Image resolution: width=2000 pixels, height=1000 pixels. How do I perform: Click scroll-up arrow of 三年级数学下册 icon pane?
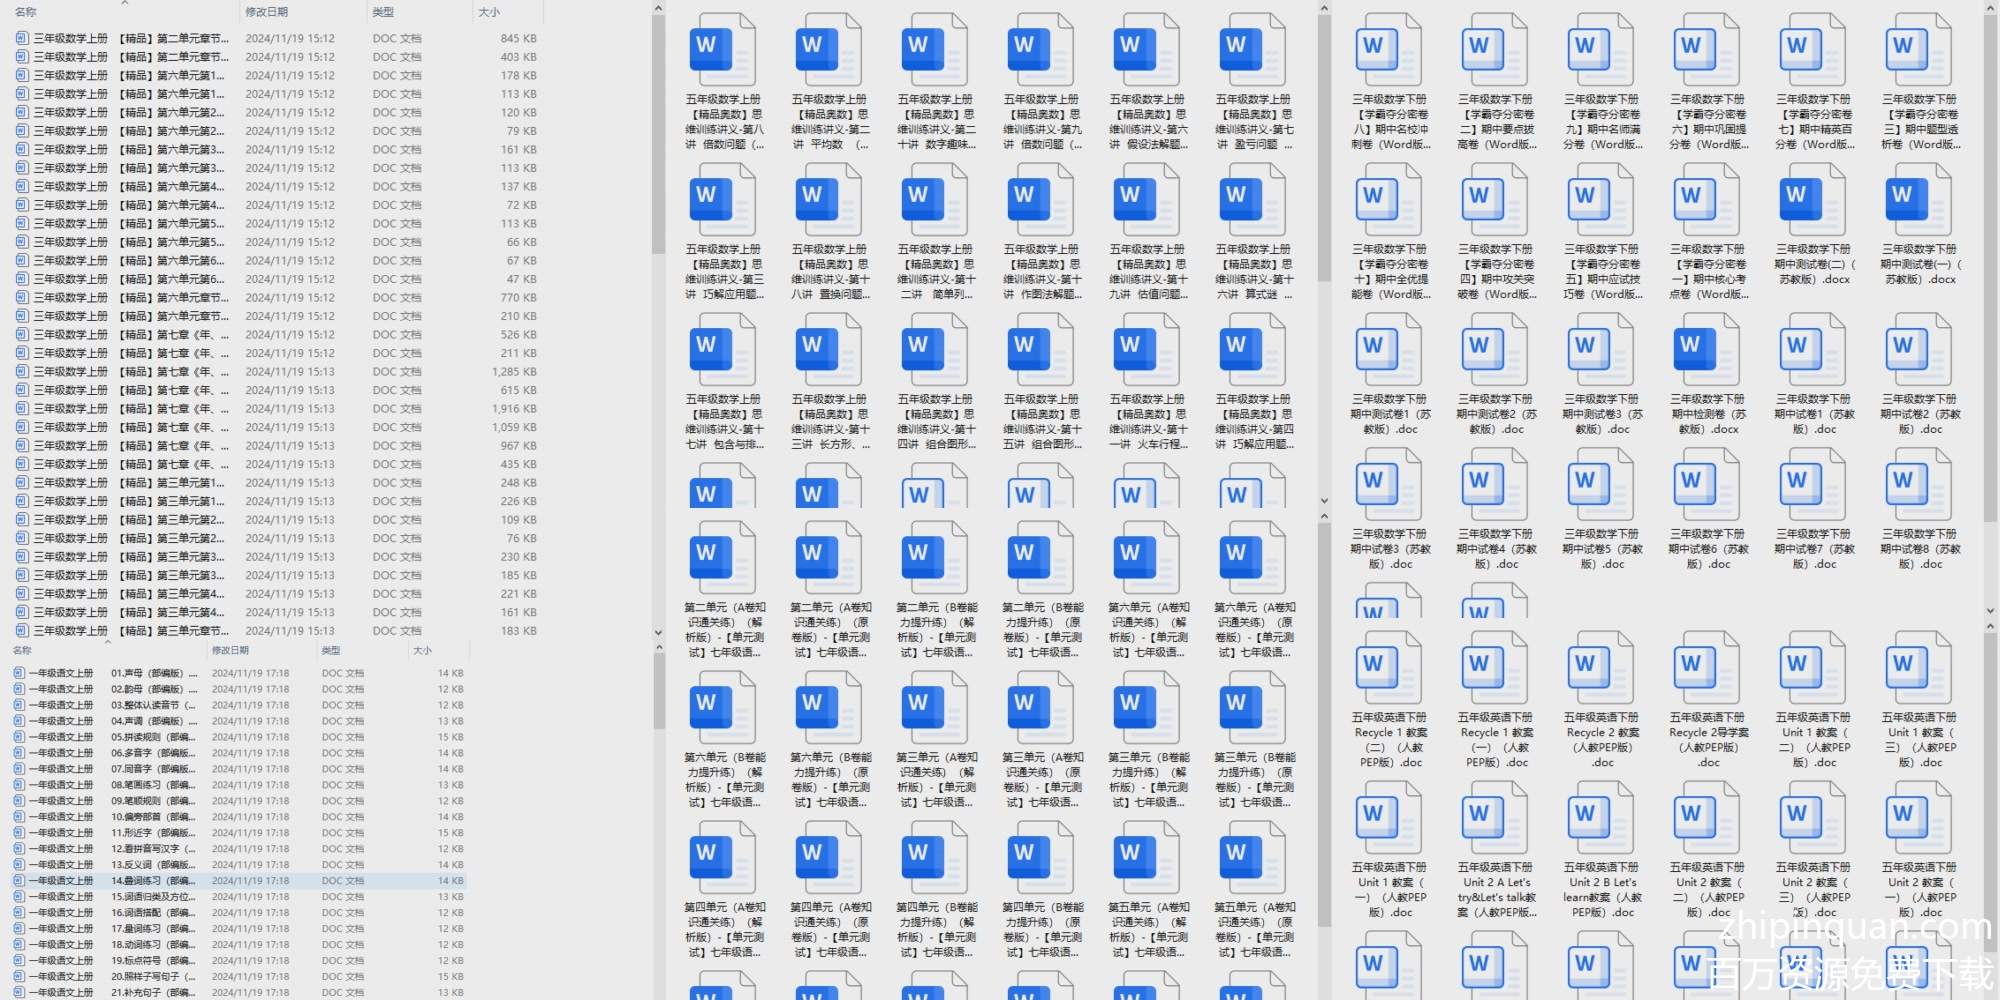pyautogui.click(x=1990, y=9)
